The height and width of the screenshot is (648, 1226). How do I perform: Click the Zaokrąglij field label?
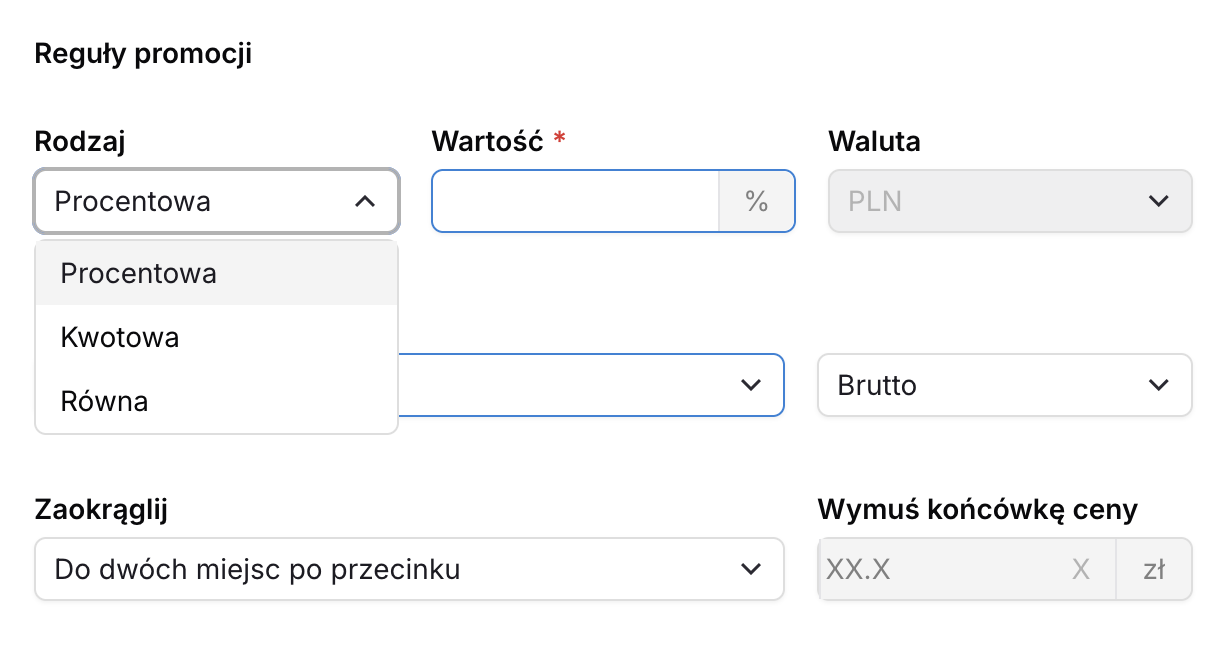pyautogui.click(x=101, y=511)
